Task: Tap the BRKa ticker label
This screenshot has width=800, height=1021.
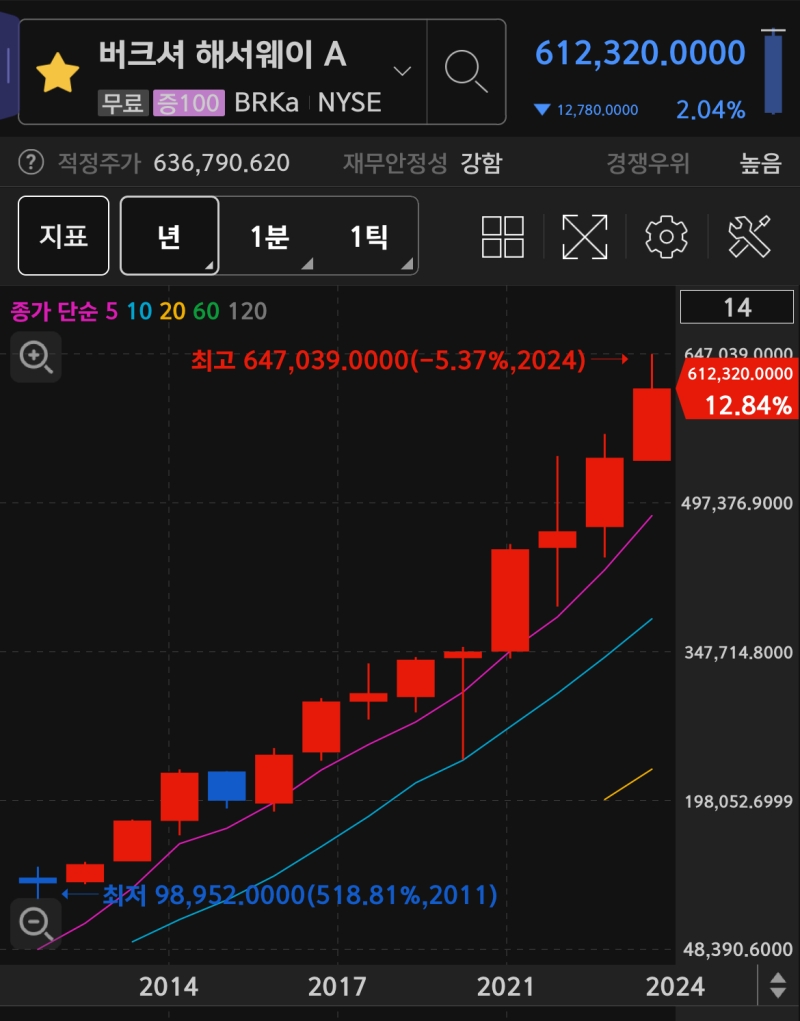Action: pyautogui.click(x=266, y=103)
